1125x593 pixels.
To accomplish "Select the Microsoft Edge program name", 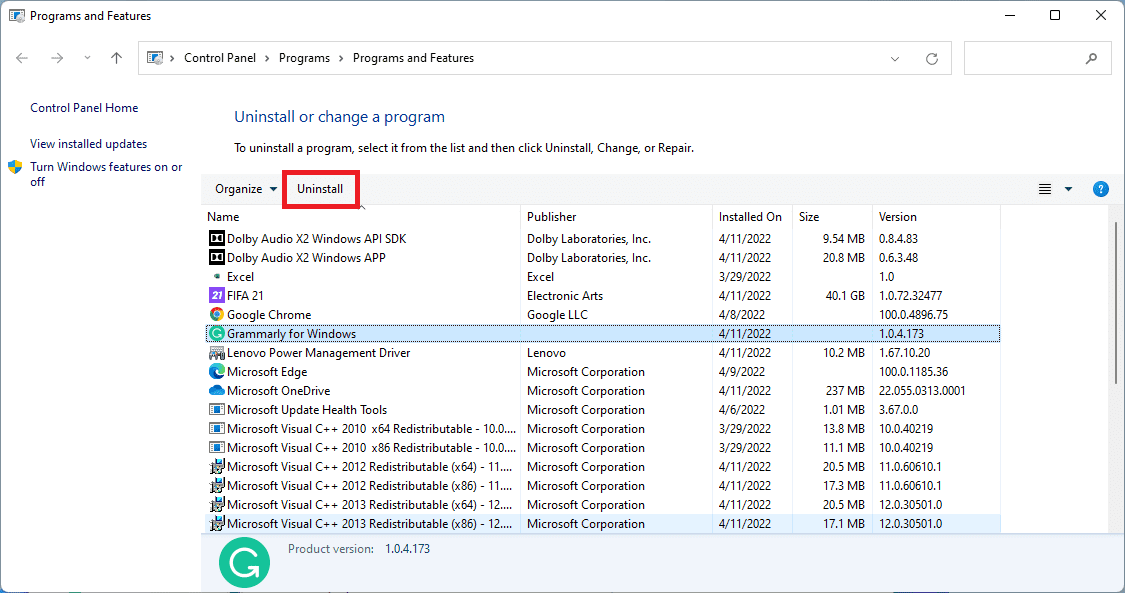I will tap(267, 371).
